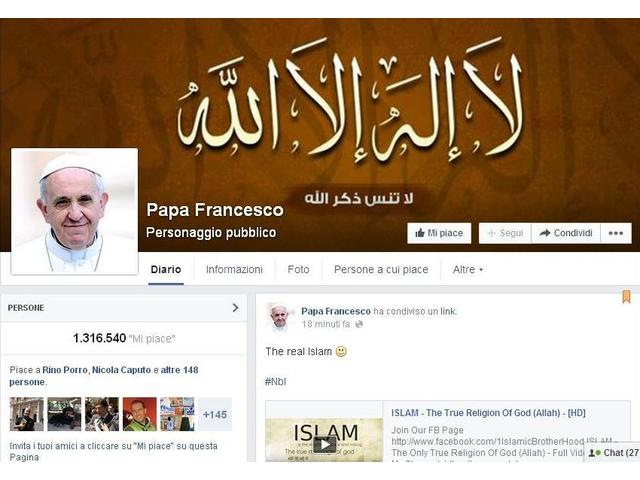This screenshot has width=640, height=480.
Task: Open Nicola Caputo profile link
Action: 121,370
